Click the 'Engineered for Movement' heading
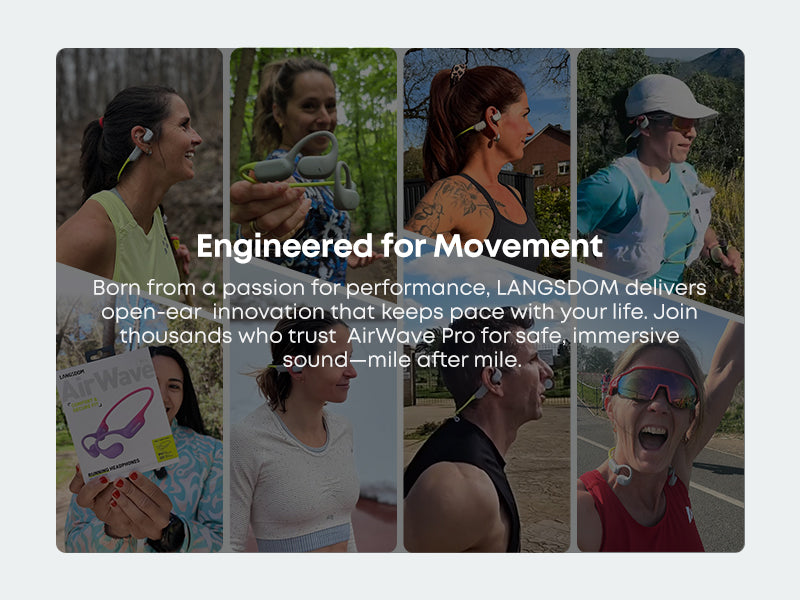Image resolution: width=800 pixels, height=600 pixels. [399, 246]
